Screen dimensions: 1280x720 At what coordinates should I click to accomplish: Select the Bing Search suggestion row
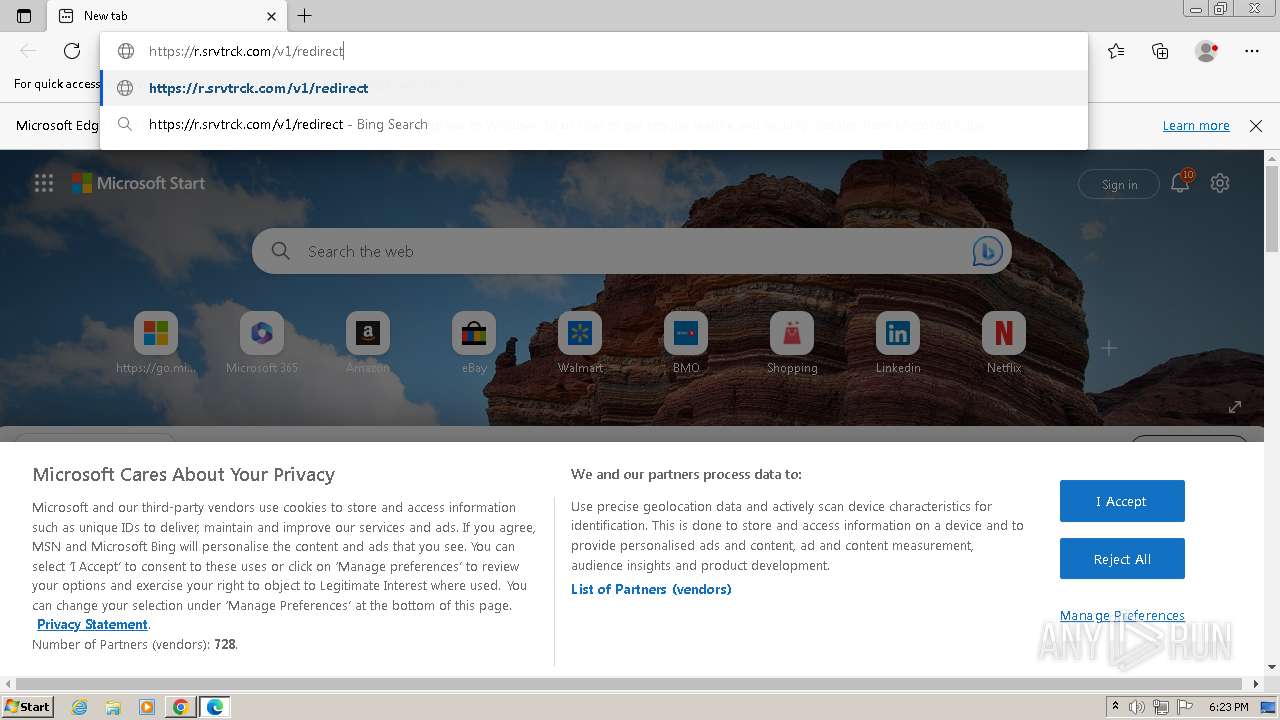[x=594, y=124]
